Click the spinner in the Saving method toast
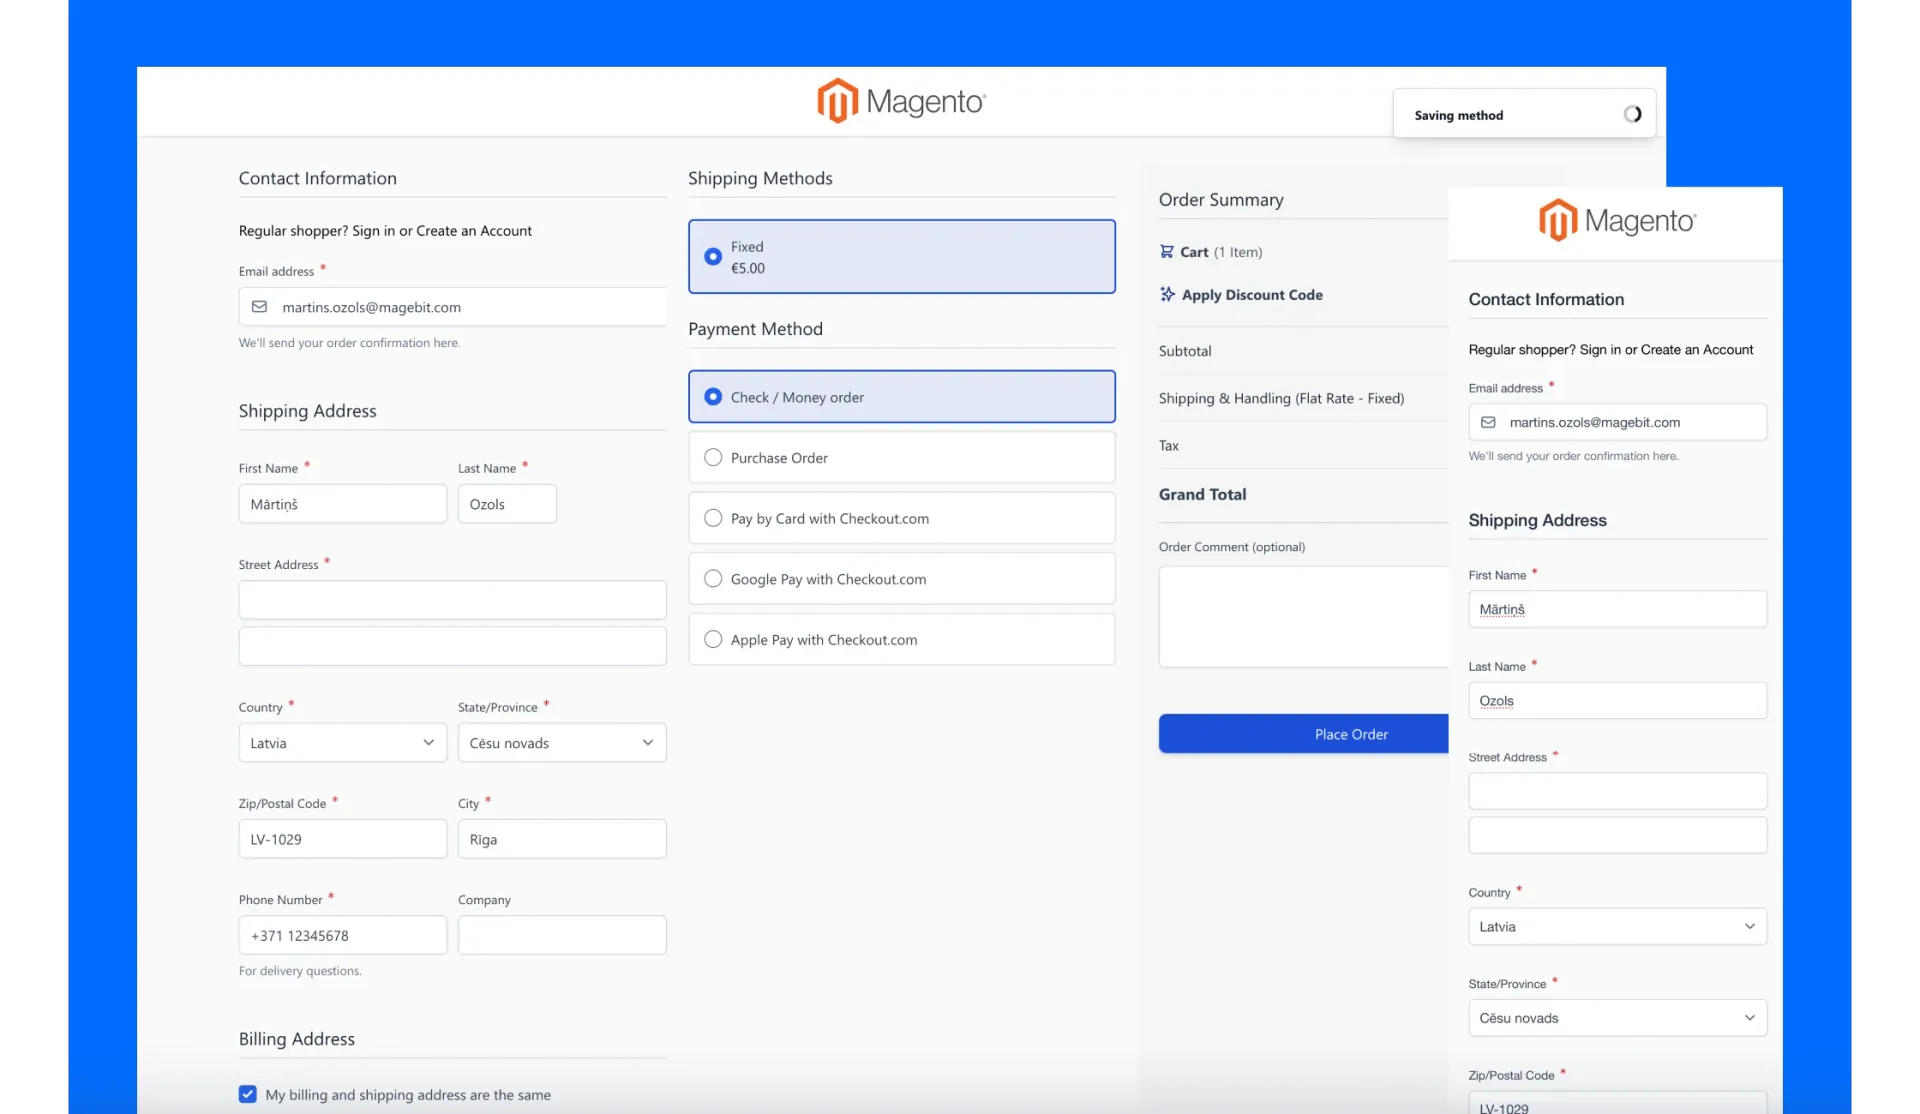Image resolution: width=1920 pixels, height=1114 pixels. (x=1632, y=114)
